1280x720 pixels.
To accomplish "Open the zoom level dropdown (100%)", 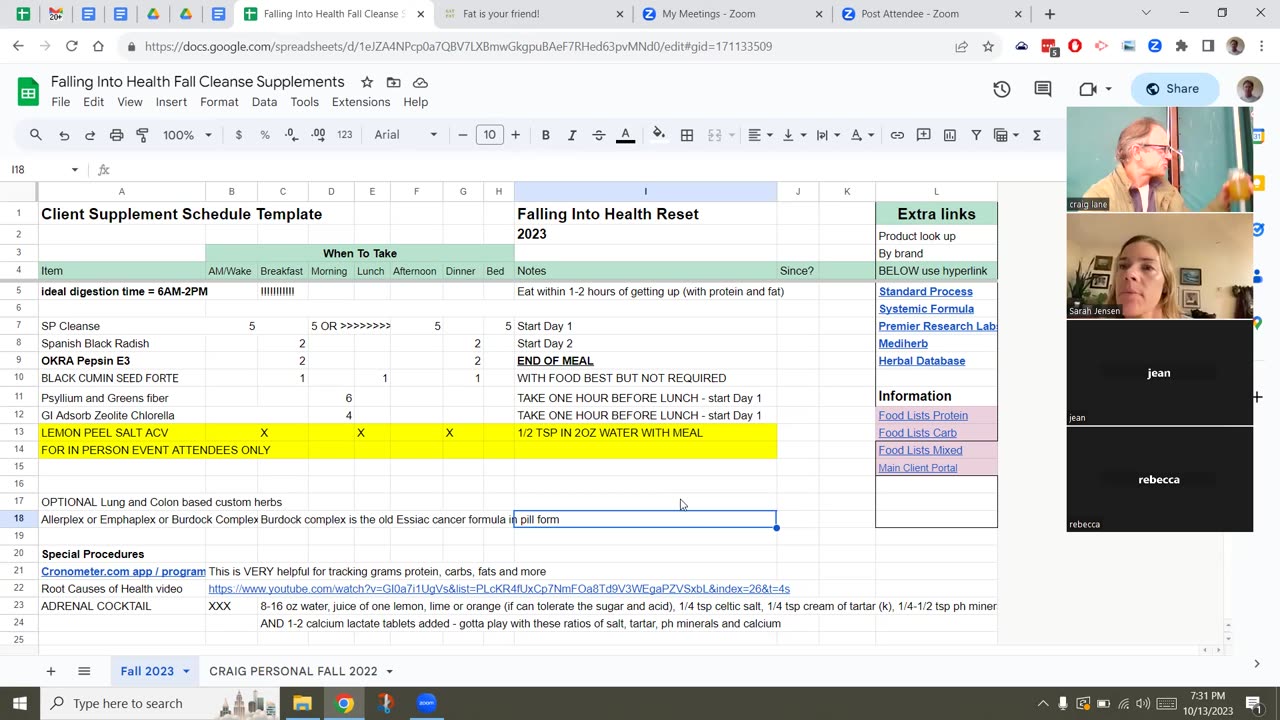I will (187, 135).
